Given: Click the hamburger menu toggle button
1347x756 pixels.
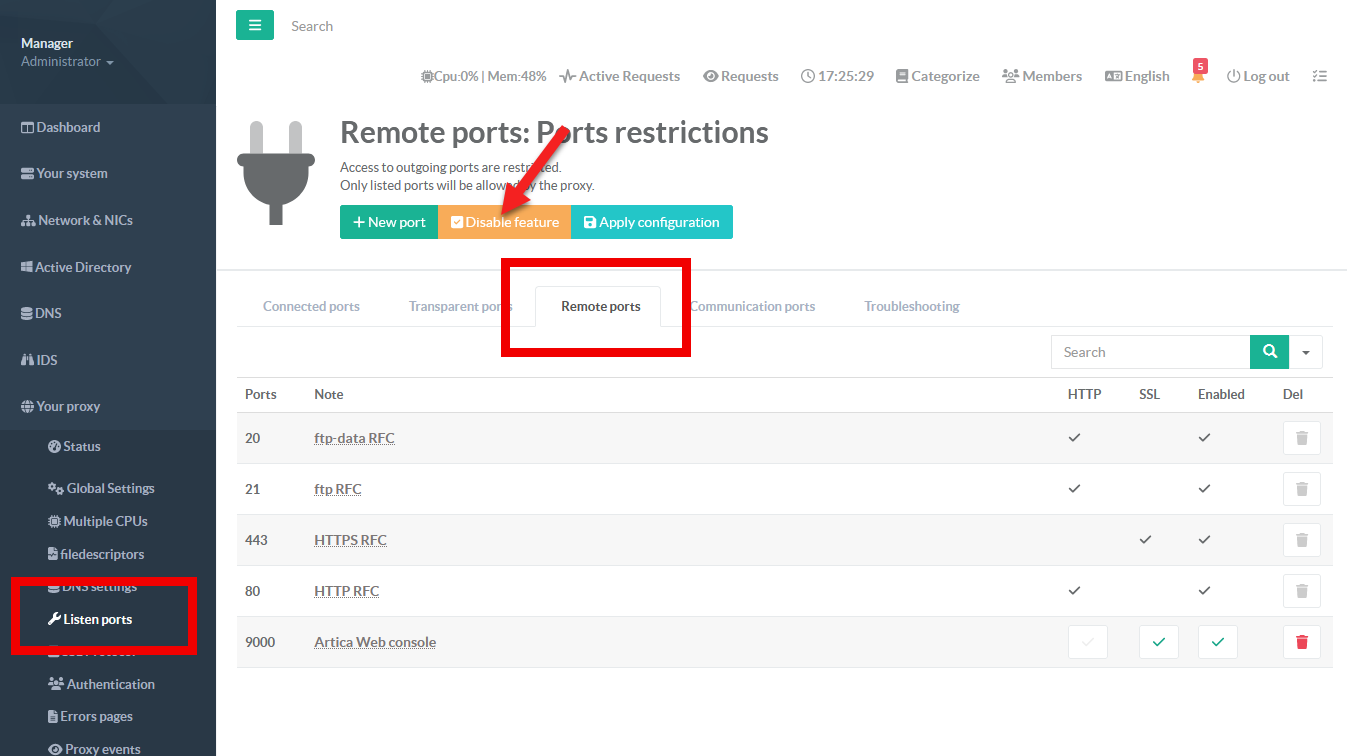Looking at the screenshot, I should pos(254,25).
